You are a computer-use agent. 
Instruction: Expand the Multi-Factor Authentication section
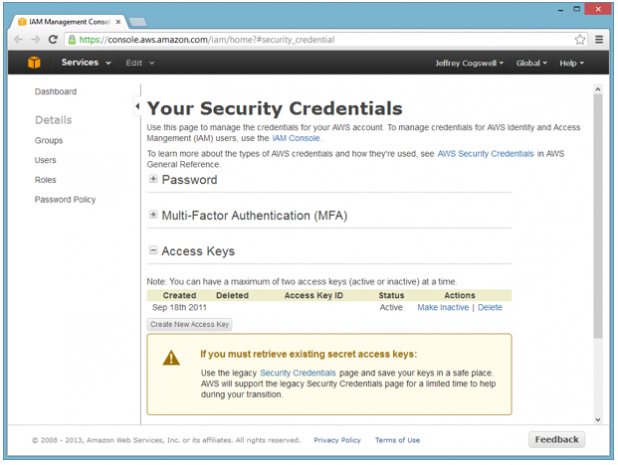pyautogui.click(x=153, y=215)
